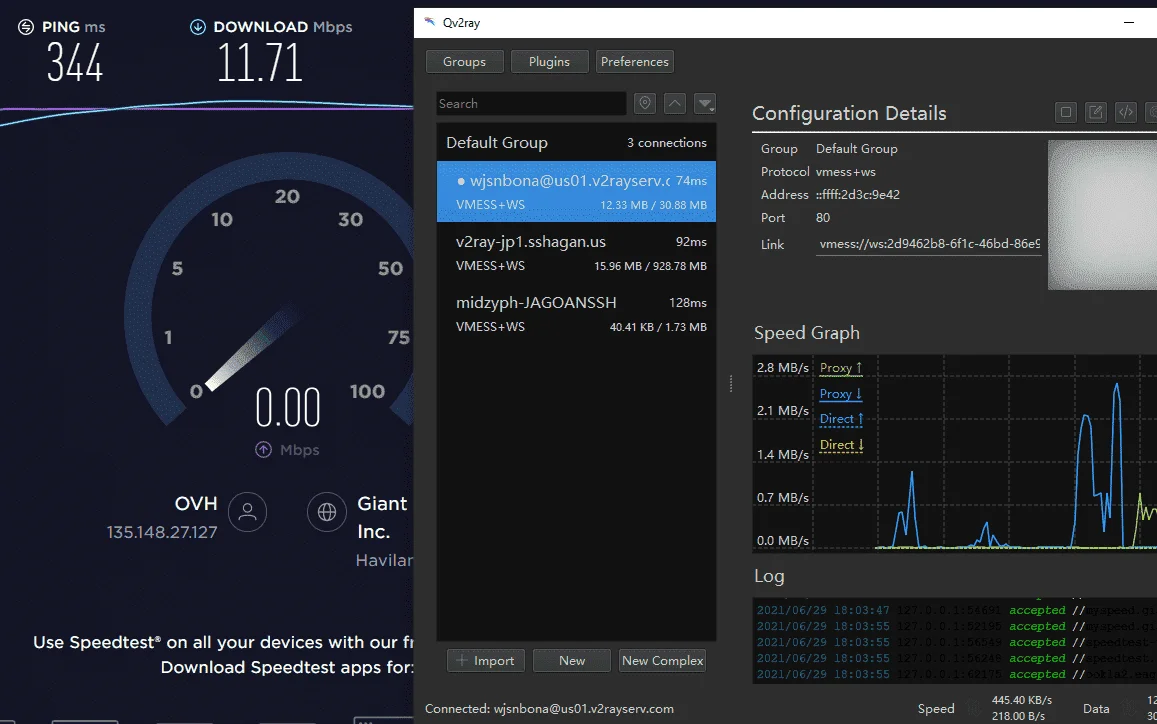Click the 344 ping result
The width and height of the screenshot is (1157, 724).
coord(75,63)
